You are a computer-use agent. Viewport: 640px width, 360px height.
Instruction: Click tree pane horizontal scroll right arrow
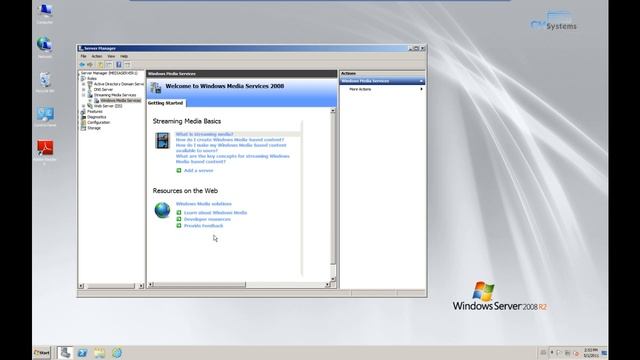coord(141,286)
